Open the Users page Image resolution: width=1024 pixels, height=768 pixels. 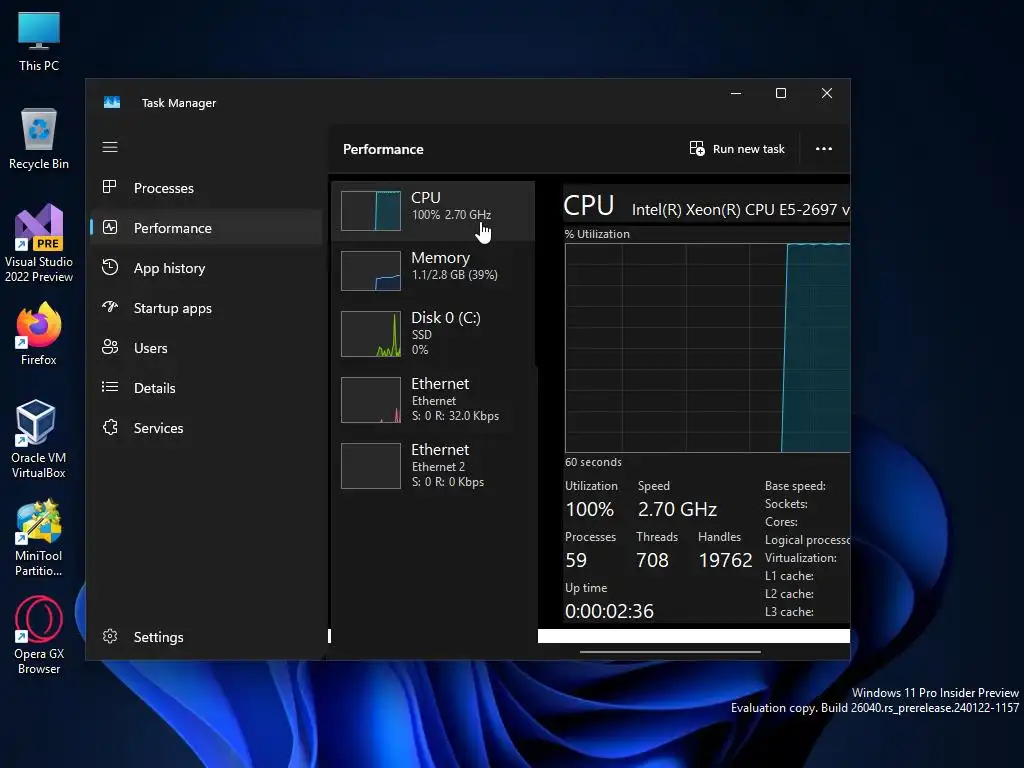206,348
